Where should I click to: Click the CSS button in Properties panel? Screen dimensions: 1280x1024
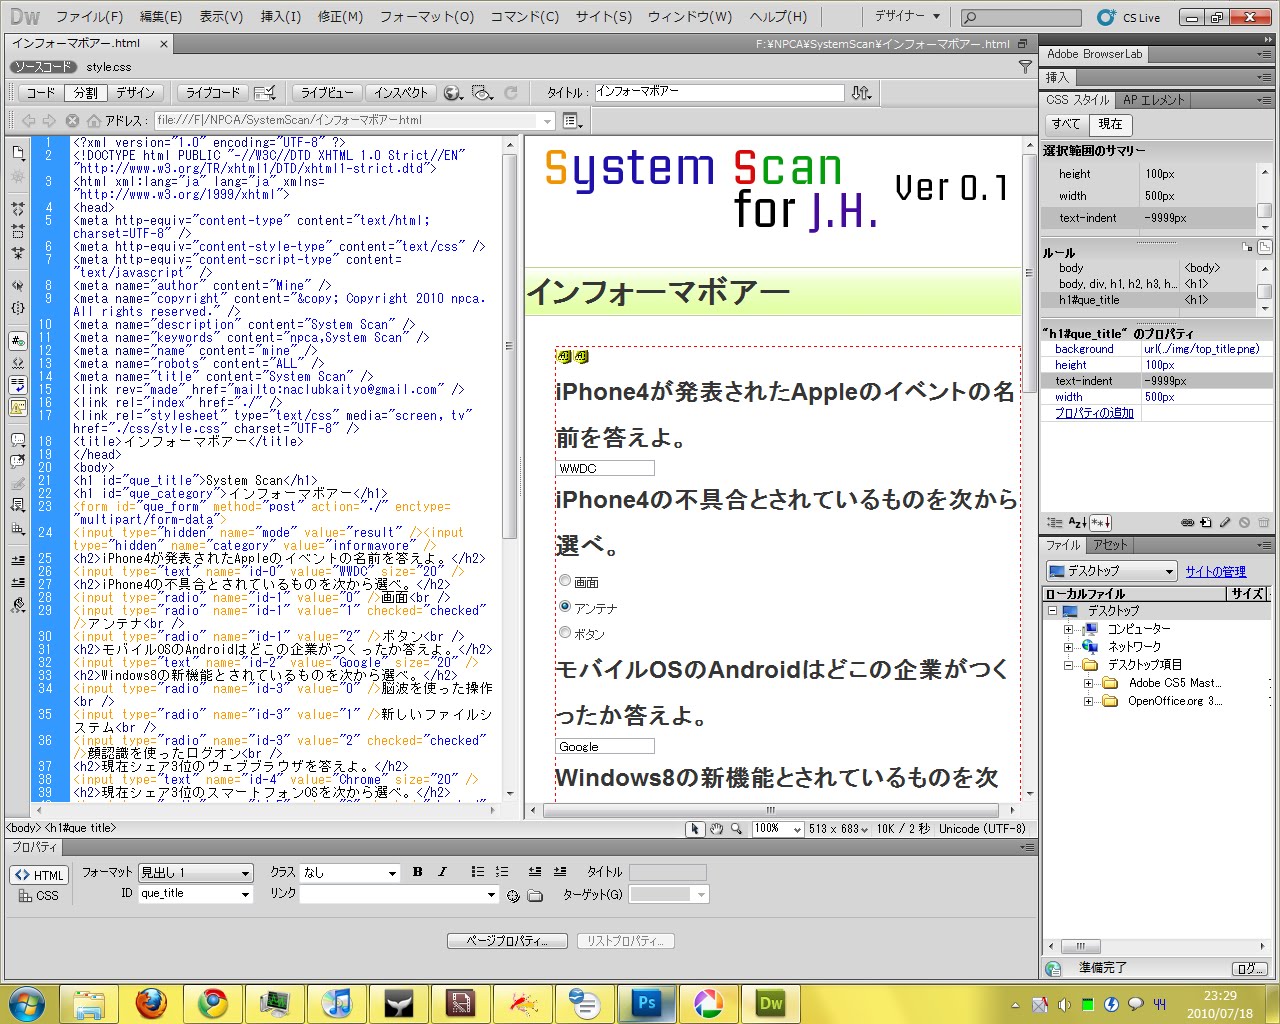38,896
